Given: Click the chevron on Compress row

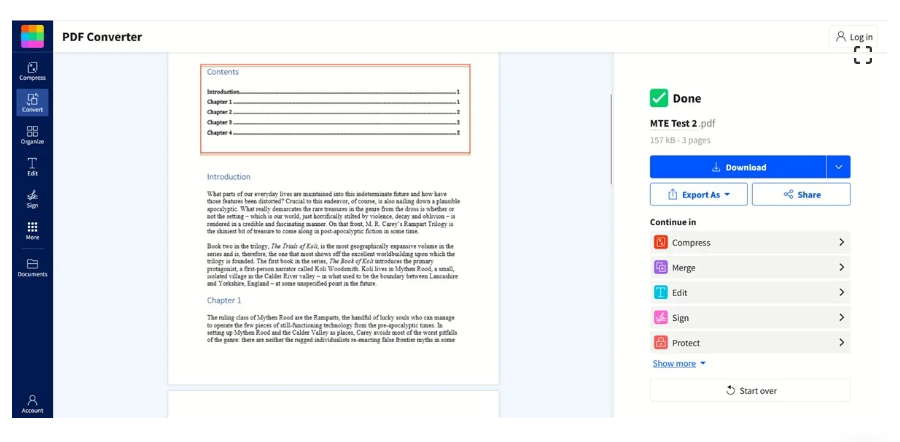Looking at the screenshot, I should [x=841, y=242].
